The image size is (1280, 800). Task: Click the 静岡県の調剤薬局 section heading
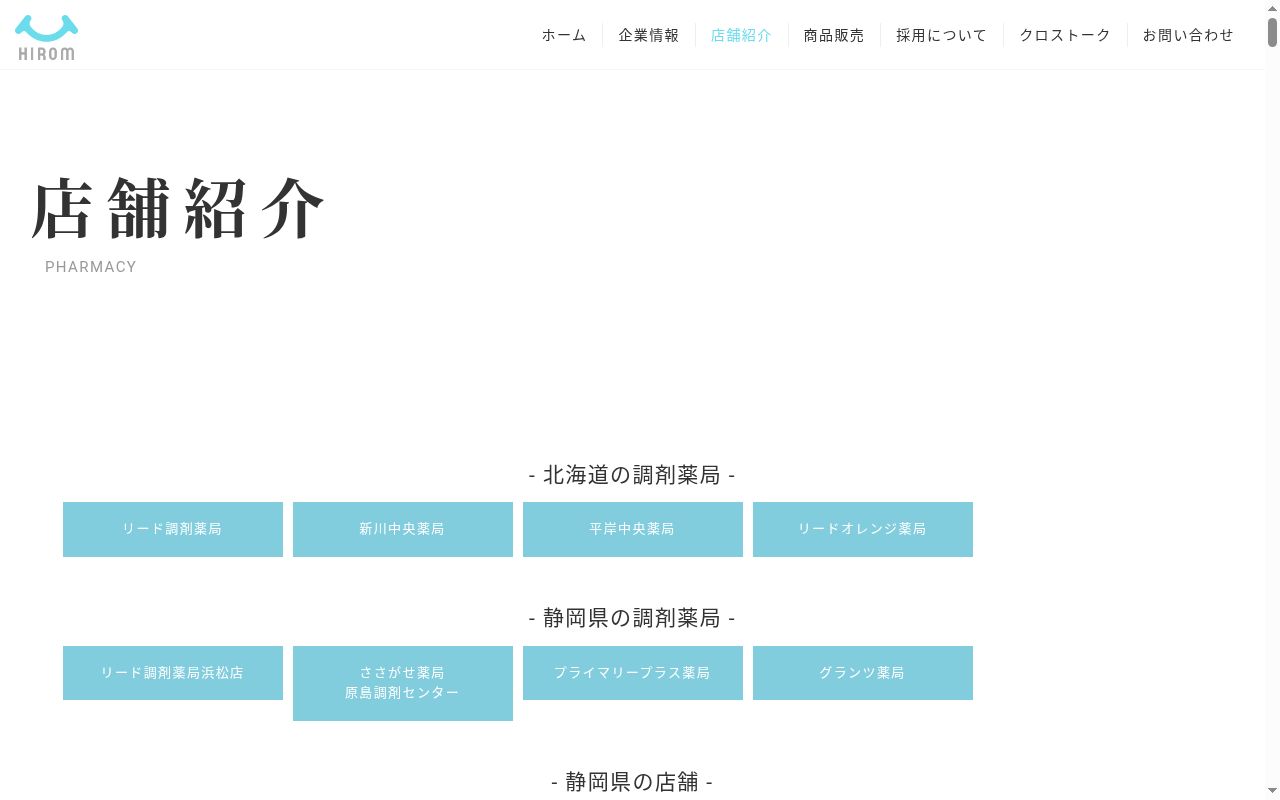[632, 618]
